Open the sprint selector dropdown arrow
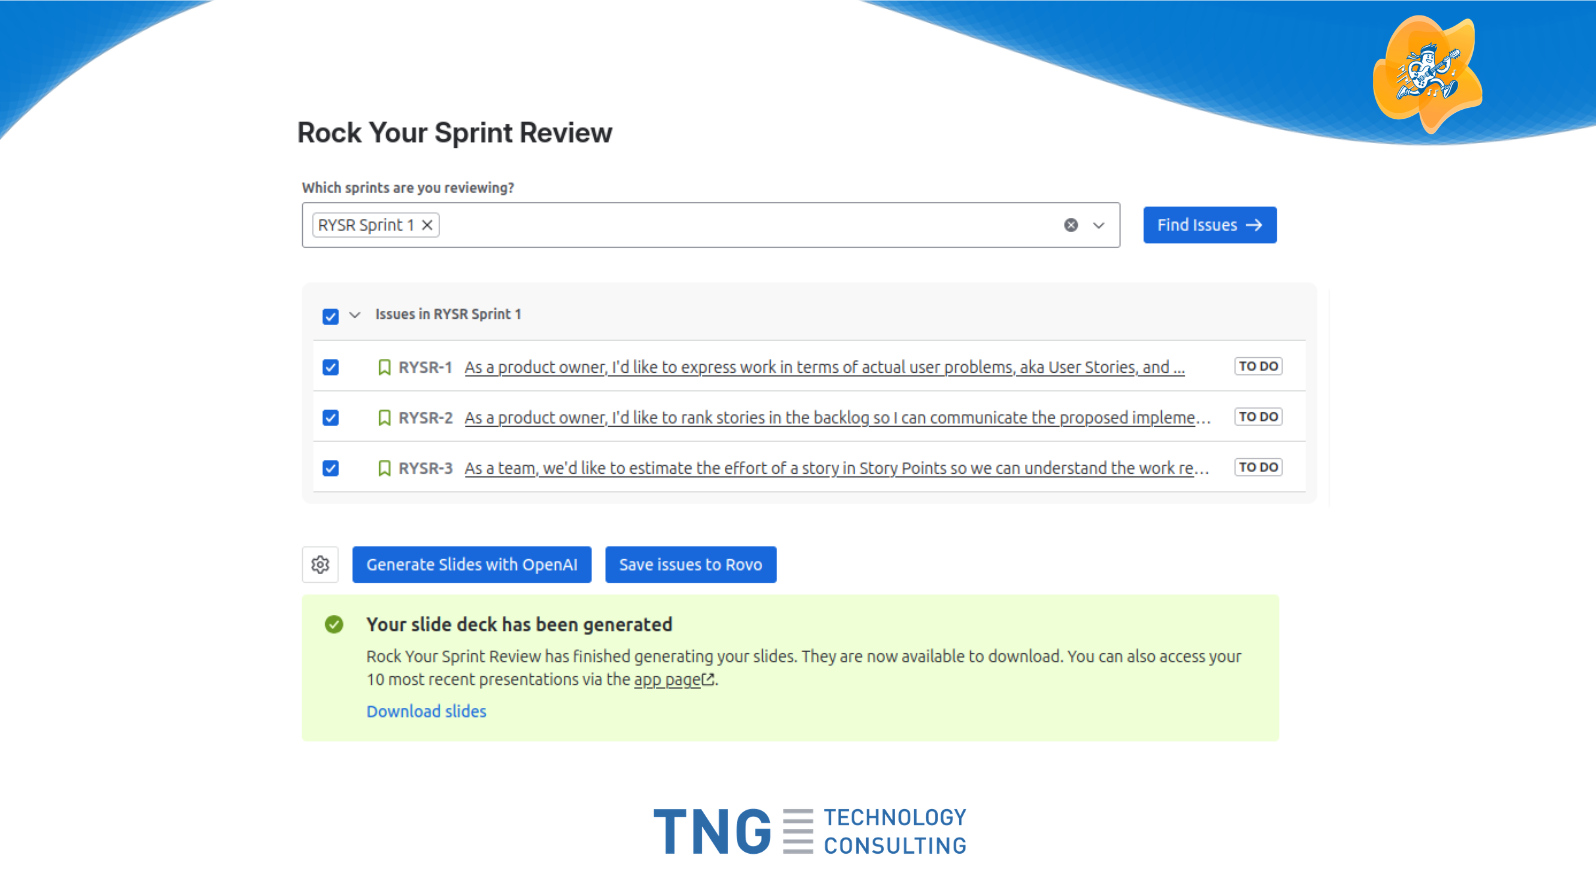This screenshot has height=896, width=1596. [x=1099, y=225]
